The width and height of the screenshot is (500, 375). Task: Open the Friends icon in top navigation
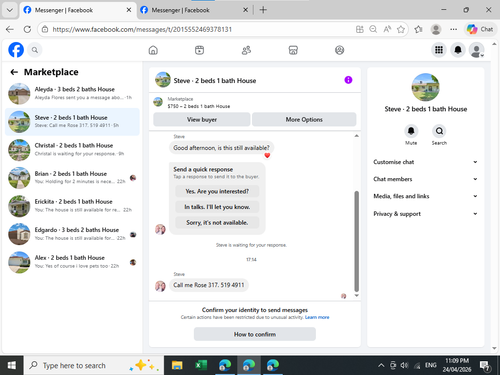246,50
